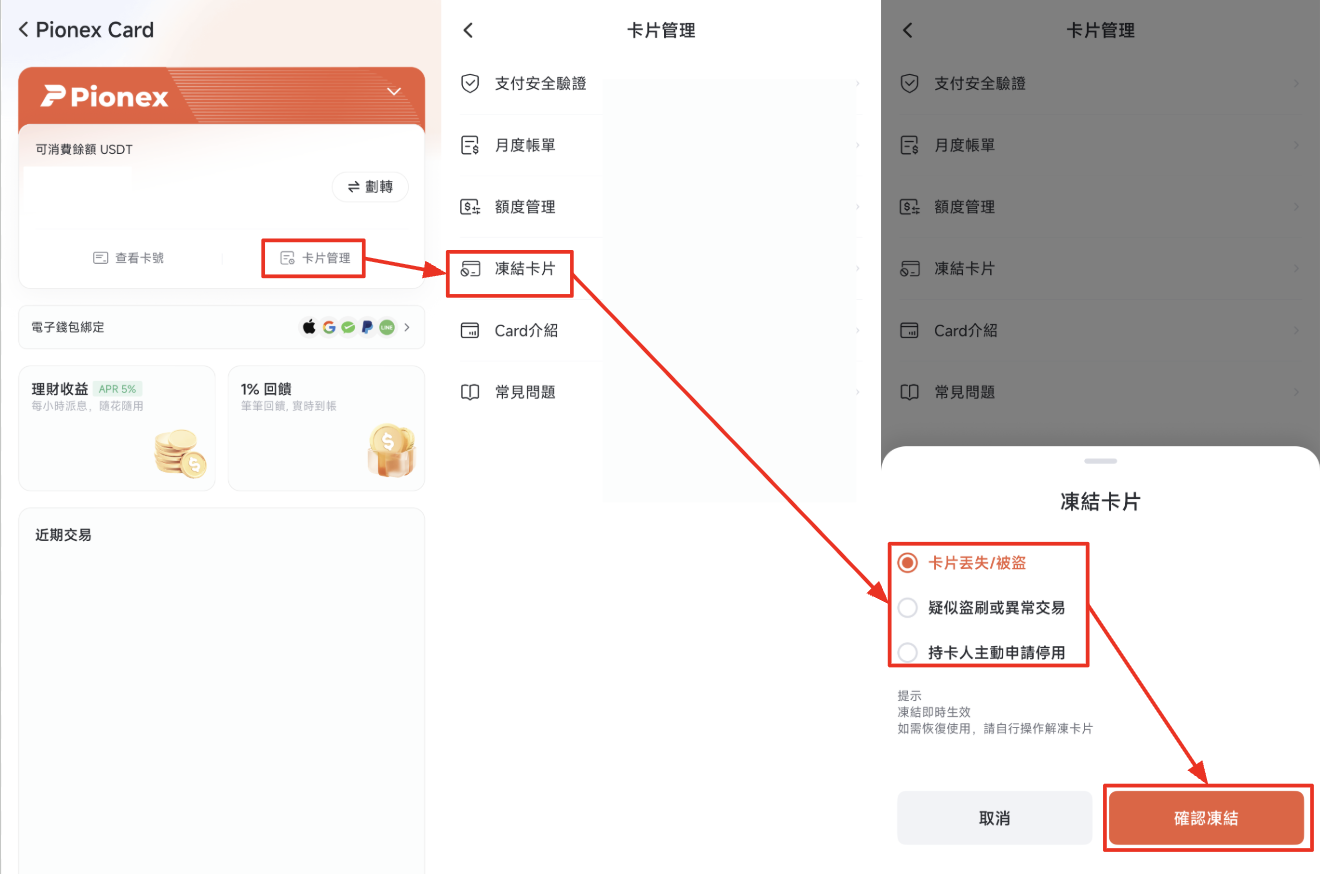Image resolution: width=1320 pixels, height=874 pixels.
Task: Click 常見問題 icon in dimmed right panel
Action: (x=909, y=392)
